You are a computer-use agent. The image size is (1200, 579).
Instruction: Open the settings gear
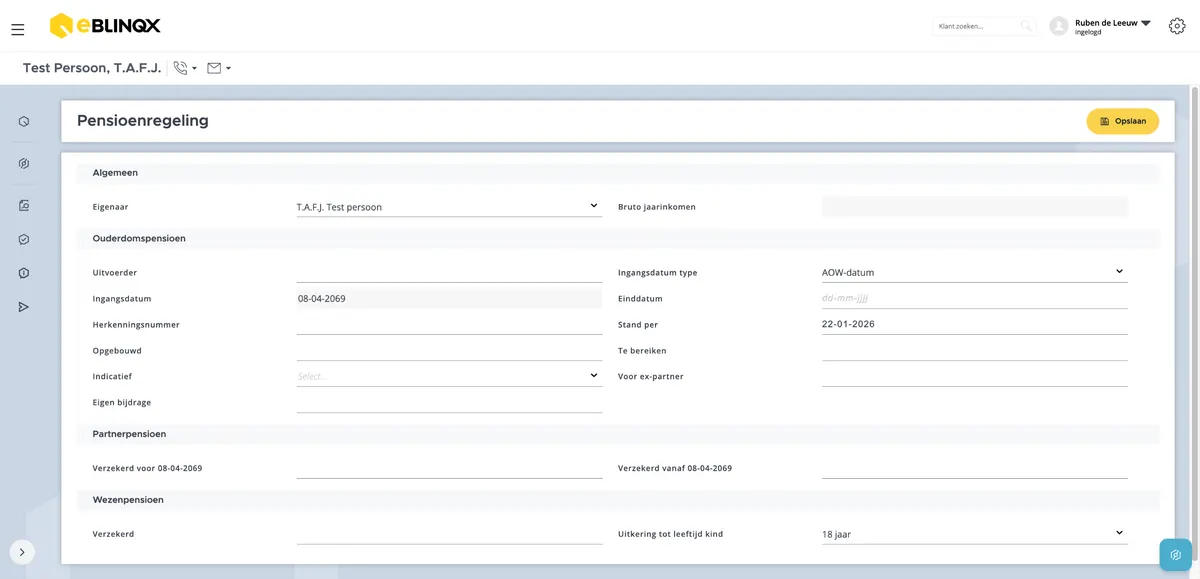[1177, 26]
